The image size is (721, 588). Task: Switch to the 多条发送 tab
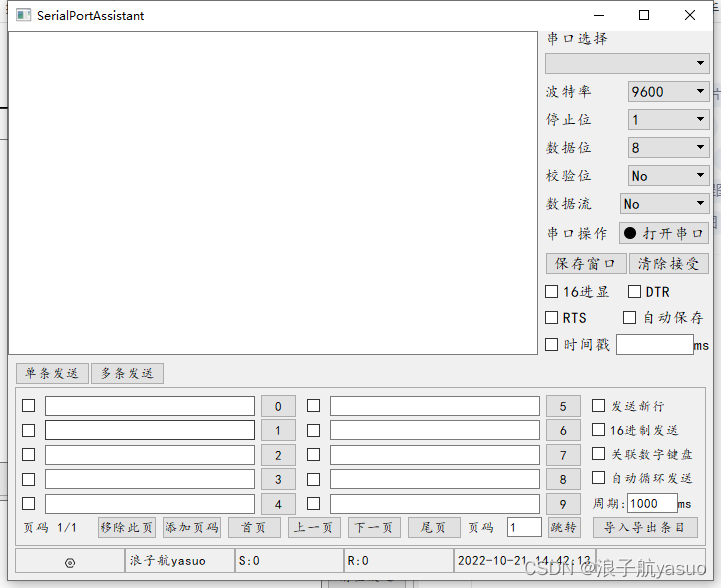127,373
